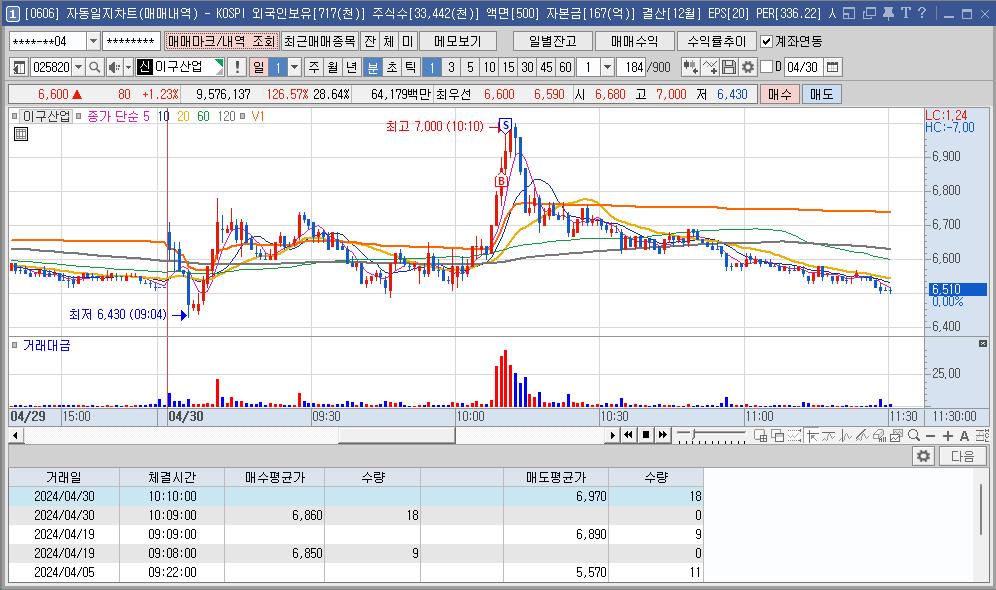Select the 3 minute interval button
The height and width of the screenshot is (590, 996).
click(x=451, y=67)
